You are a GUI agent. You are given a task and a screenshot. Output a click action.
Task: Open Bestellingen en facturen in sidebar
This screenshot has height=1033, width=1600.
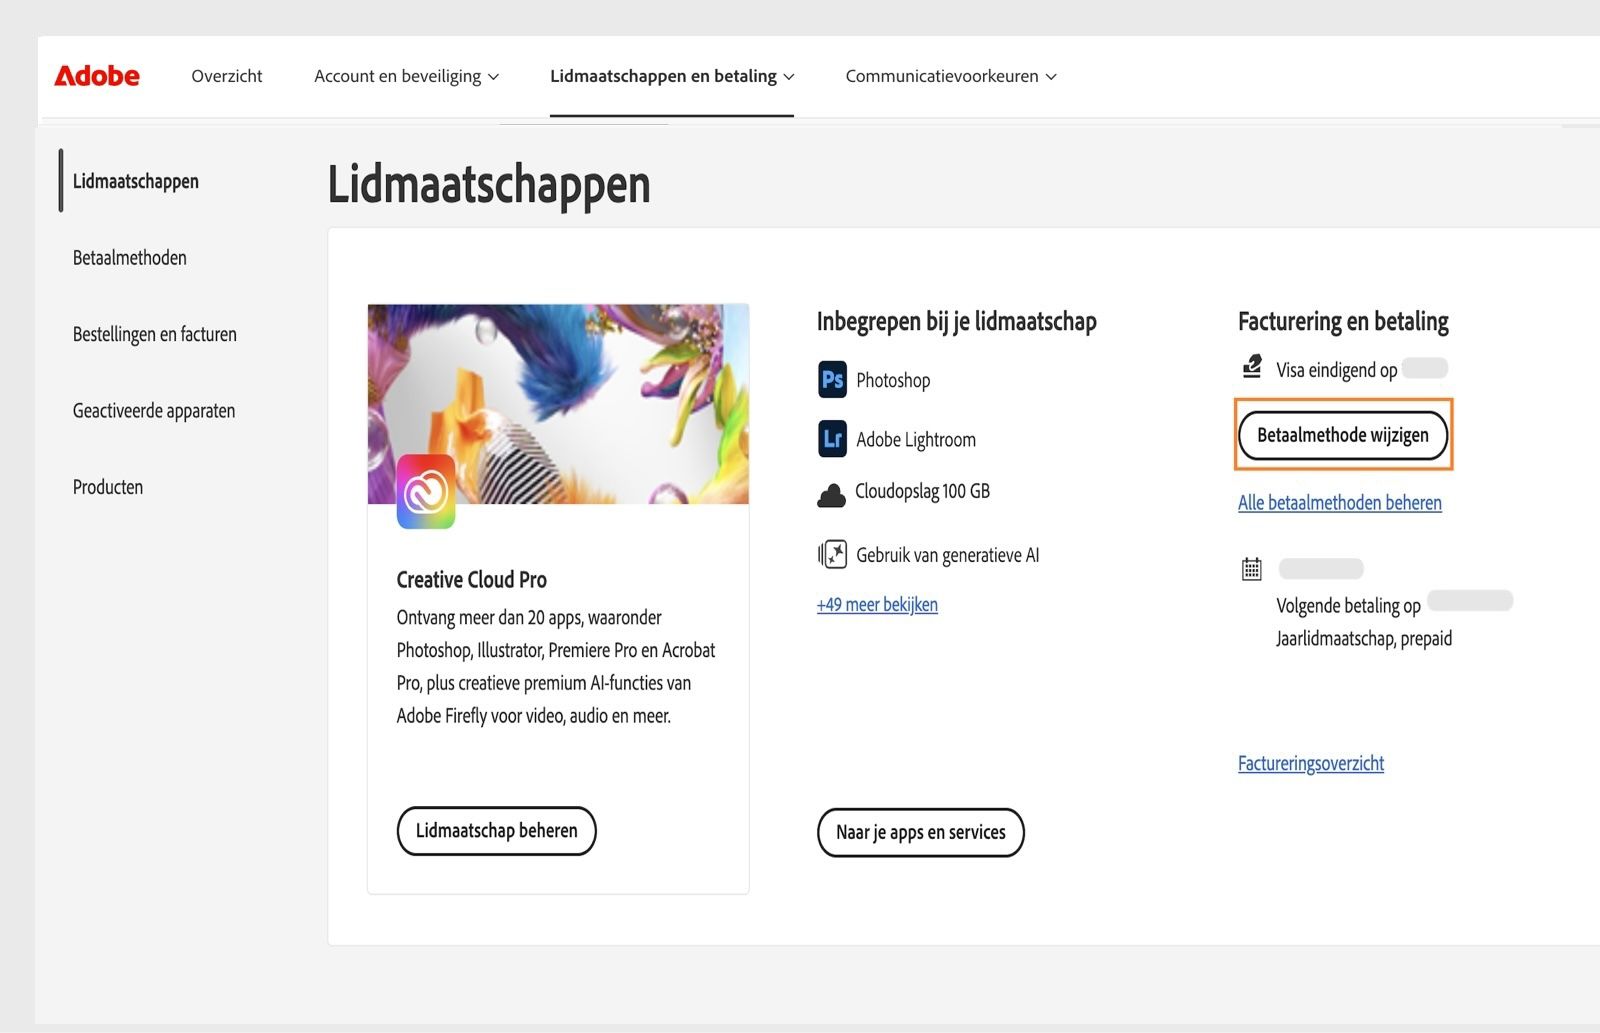click(155, 334)
